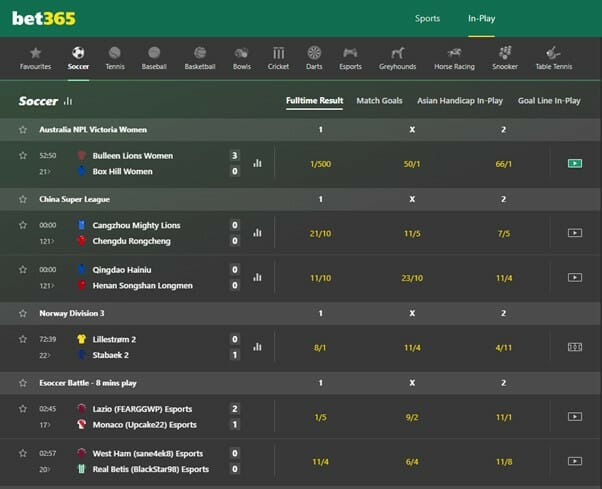Bet on Stabaek 2 at 4/11

(504, 348)
